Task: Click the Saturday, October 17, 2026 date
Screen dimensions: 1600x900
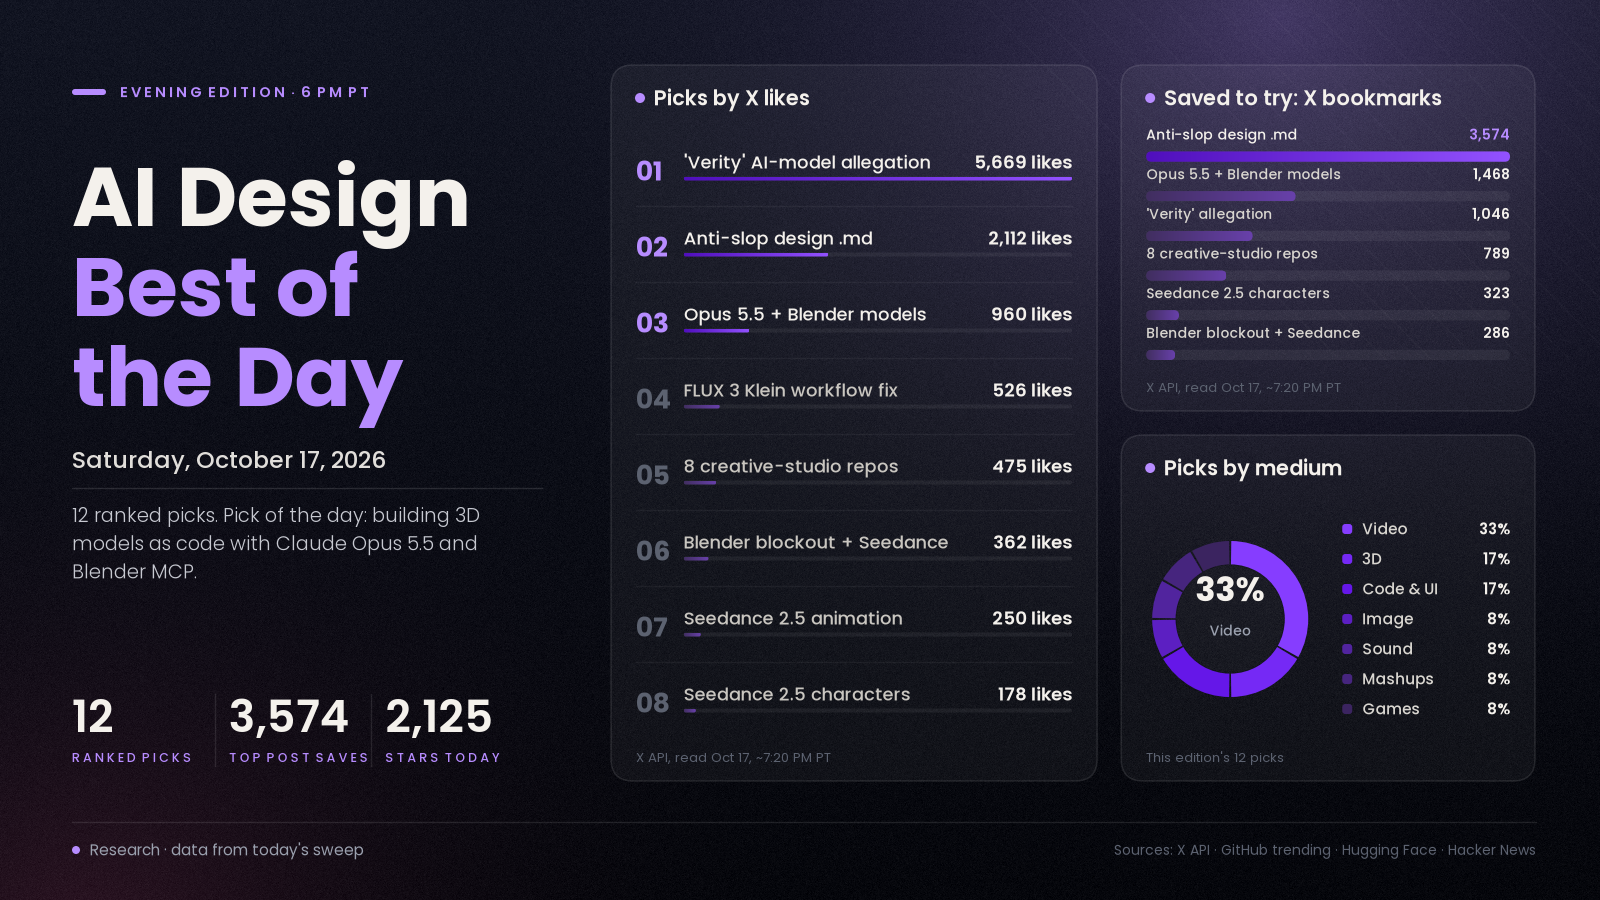Action: coord(229,460)
